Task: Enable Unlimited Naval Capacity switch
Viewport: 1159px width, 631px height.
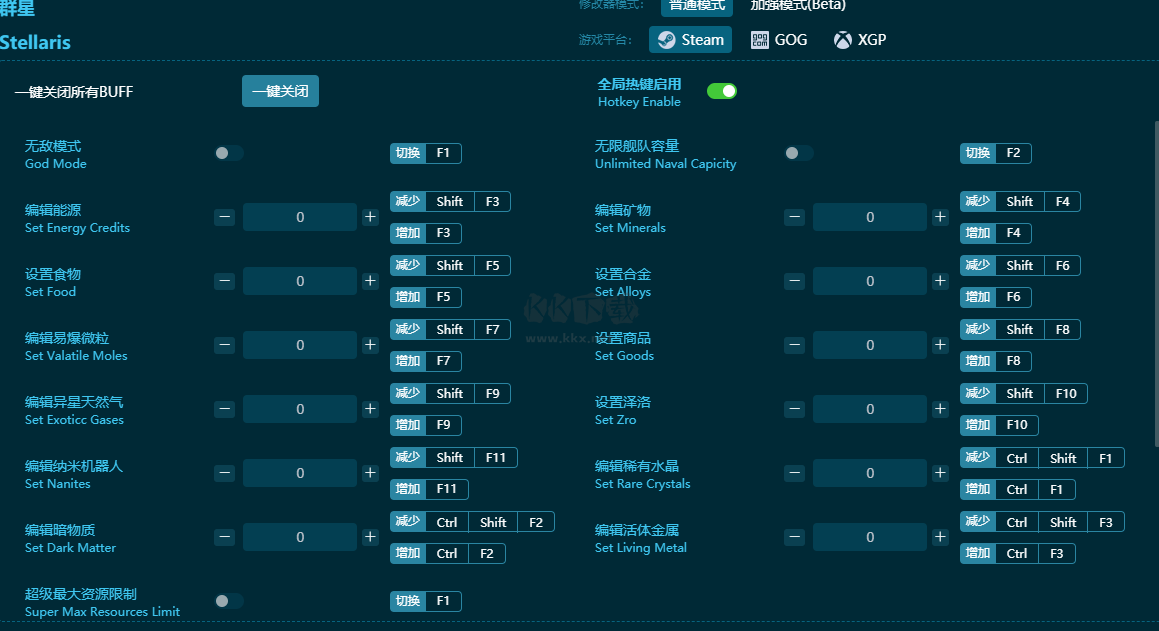Action: 799,153
